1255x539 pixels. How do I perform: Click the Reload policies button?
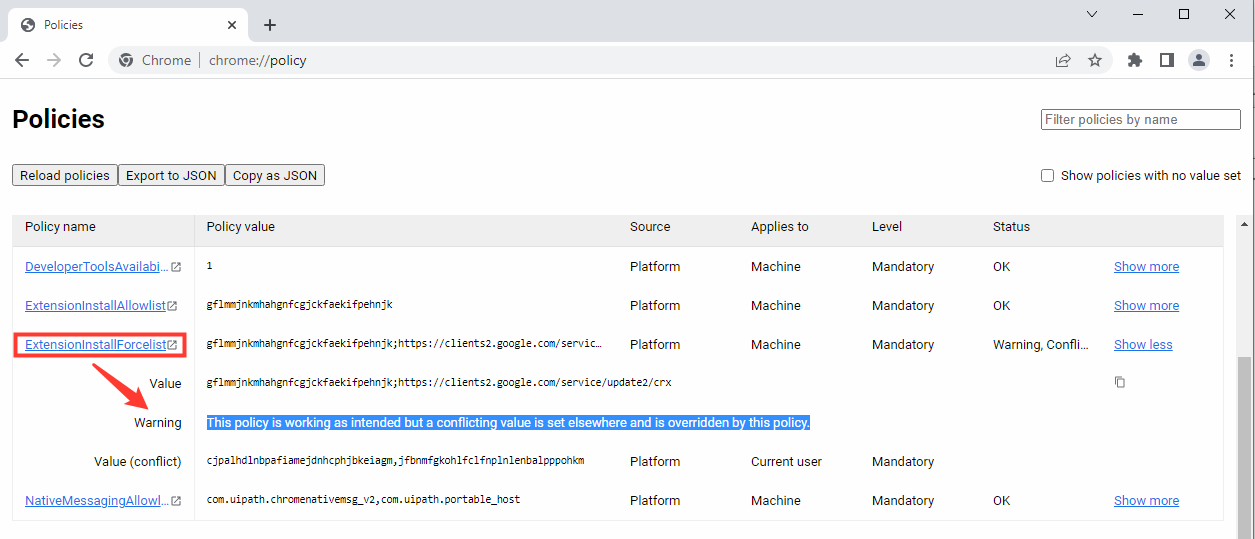click(x=65, y=175)
